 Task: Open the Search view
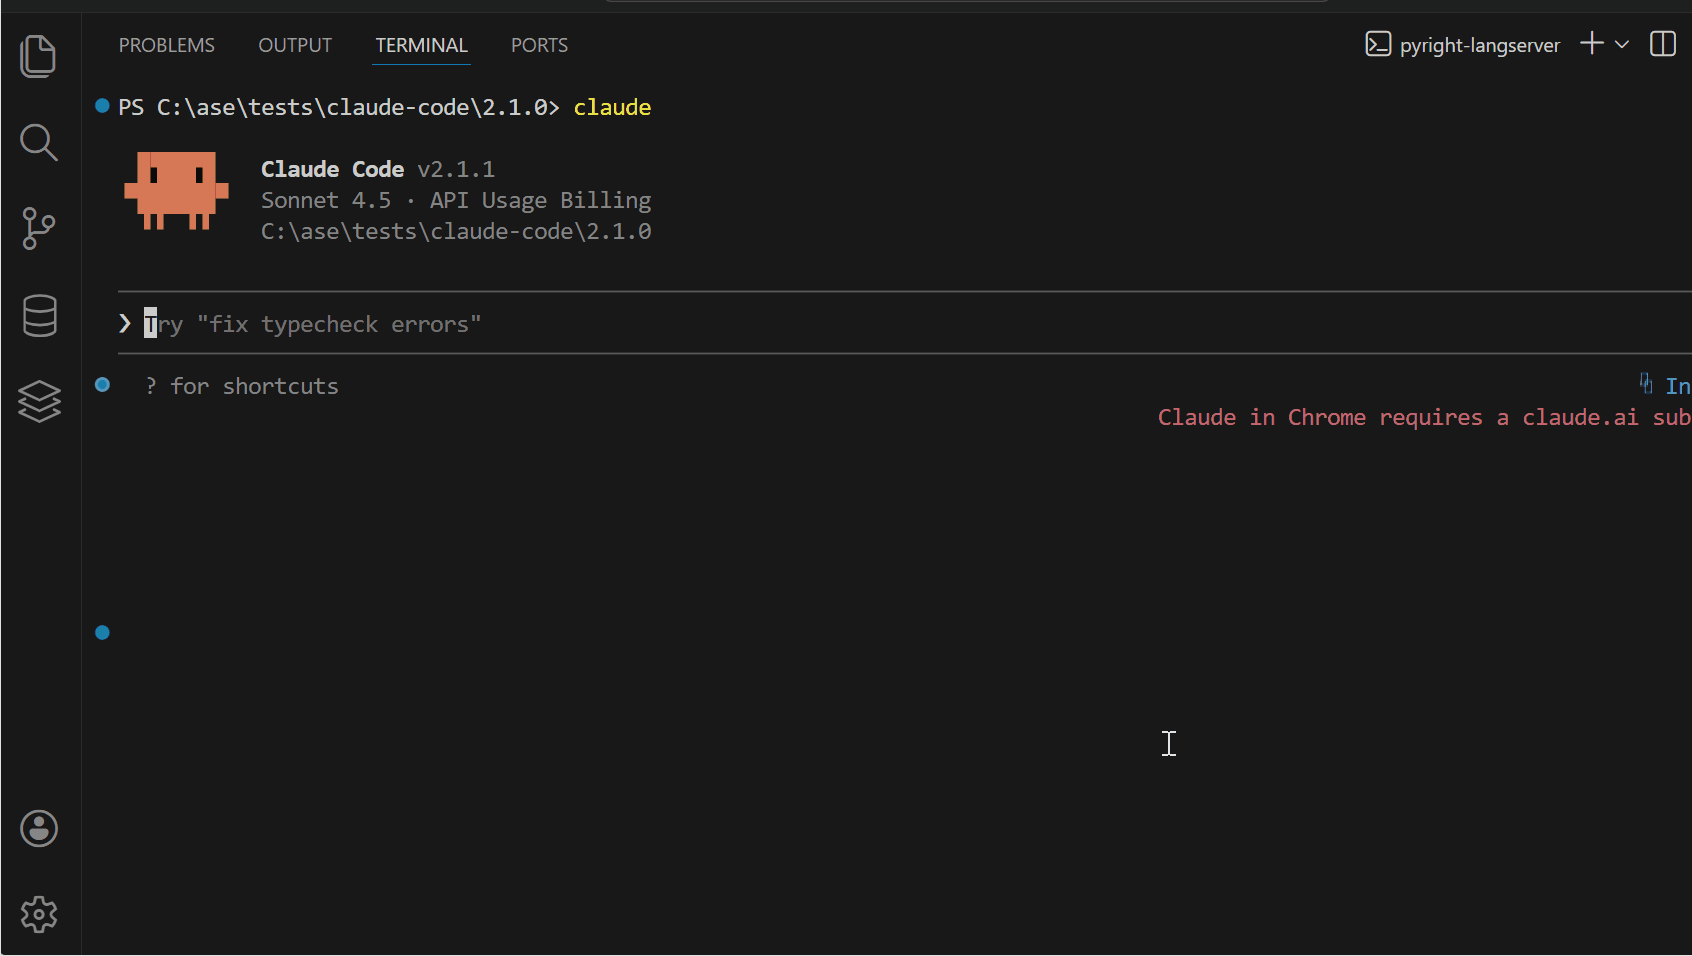pos(39,142)
